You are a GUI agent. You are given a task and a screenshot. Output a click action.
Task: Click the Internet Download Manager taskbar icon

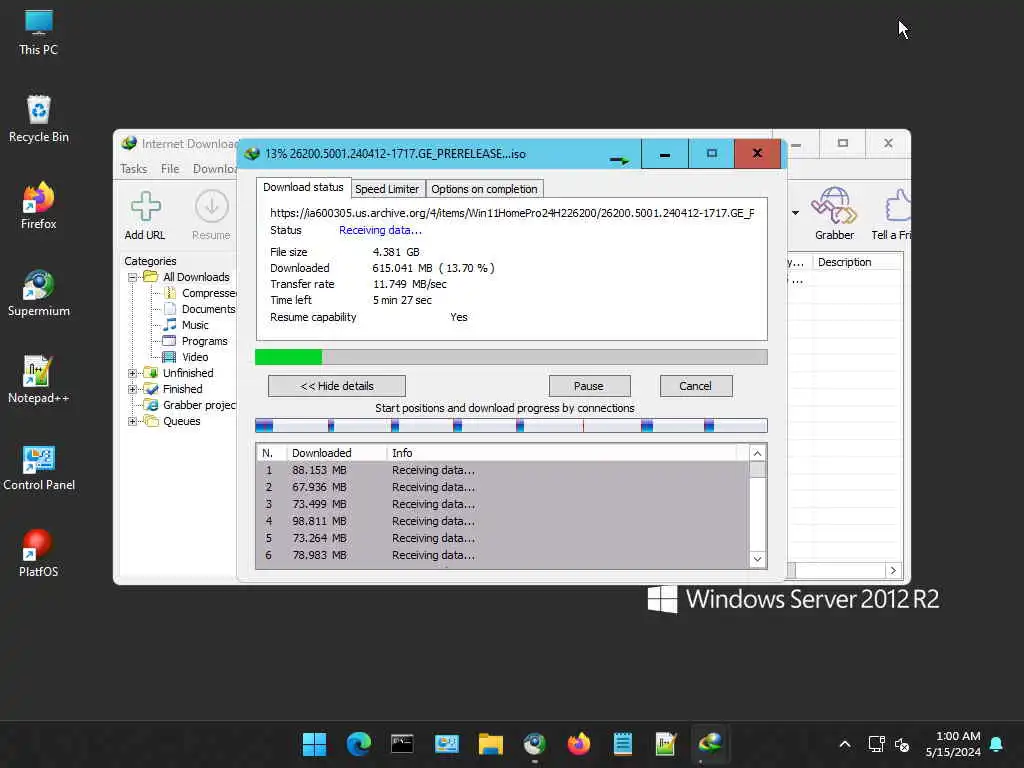(x=710, y=744)
